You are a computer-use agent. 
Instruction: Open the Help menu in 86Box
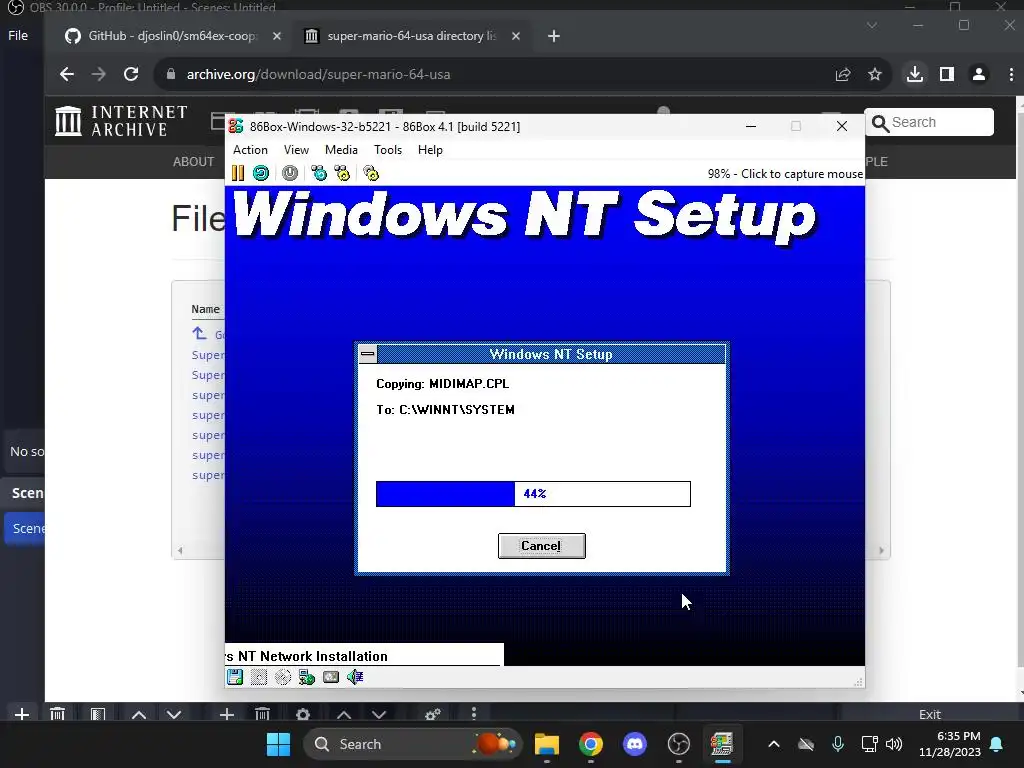click(430, 150)
